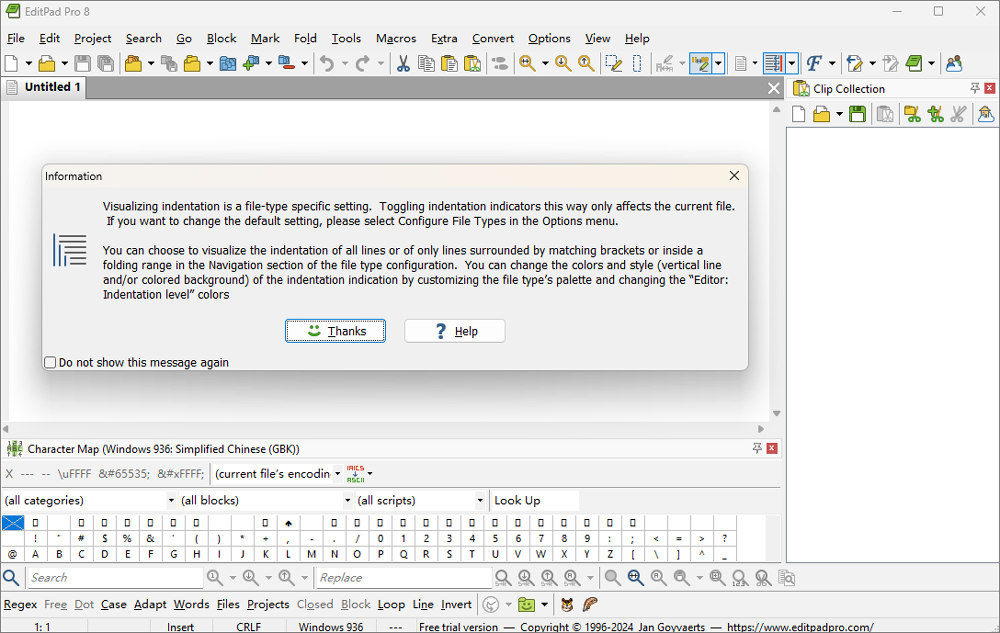Click the green notebook icon in the toolbar
Image resolution: width=1000 pixels, height=633 pixels.
point(914,63)
